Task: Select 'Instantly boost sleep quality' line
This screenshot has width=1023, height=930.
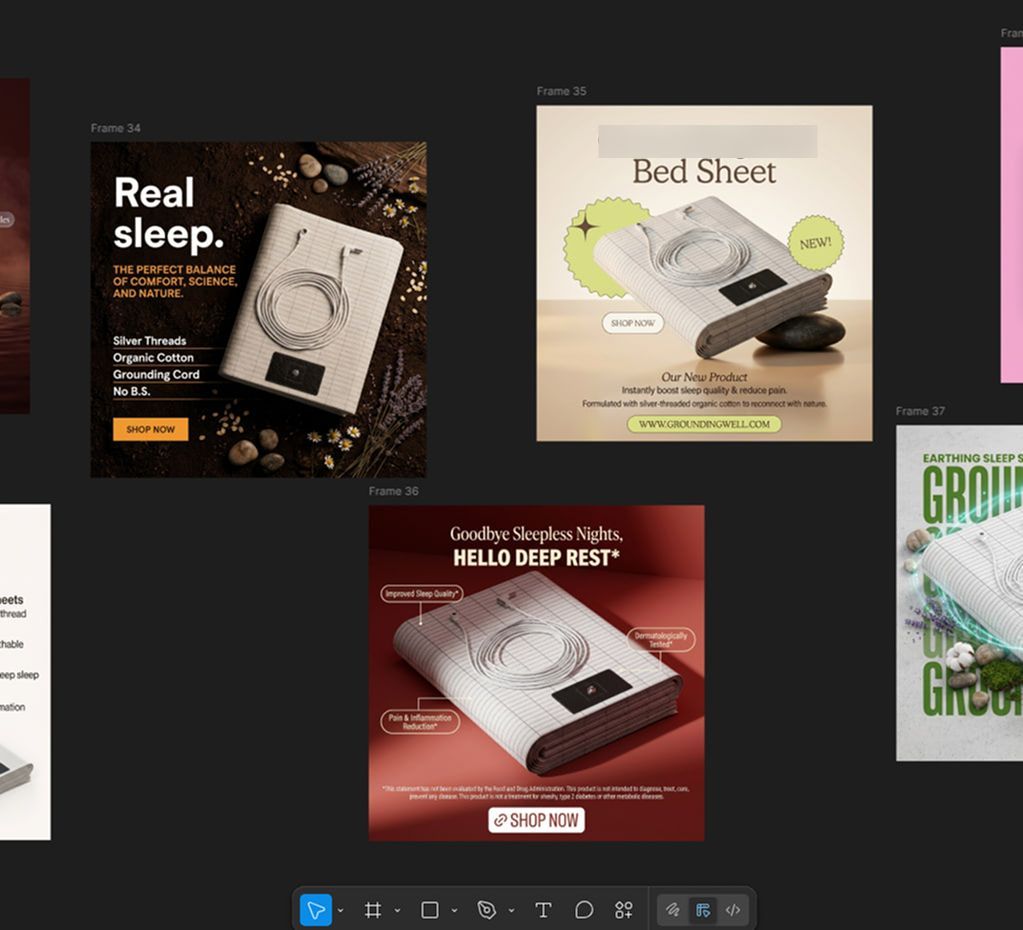Action: pos(704,390)
